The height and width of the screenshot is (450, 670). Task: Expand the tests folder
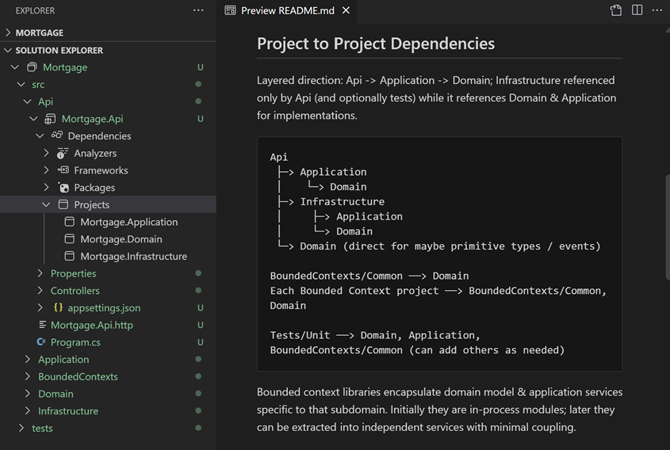point(22,428)
